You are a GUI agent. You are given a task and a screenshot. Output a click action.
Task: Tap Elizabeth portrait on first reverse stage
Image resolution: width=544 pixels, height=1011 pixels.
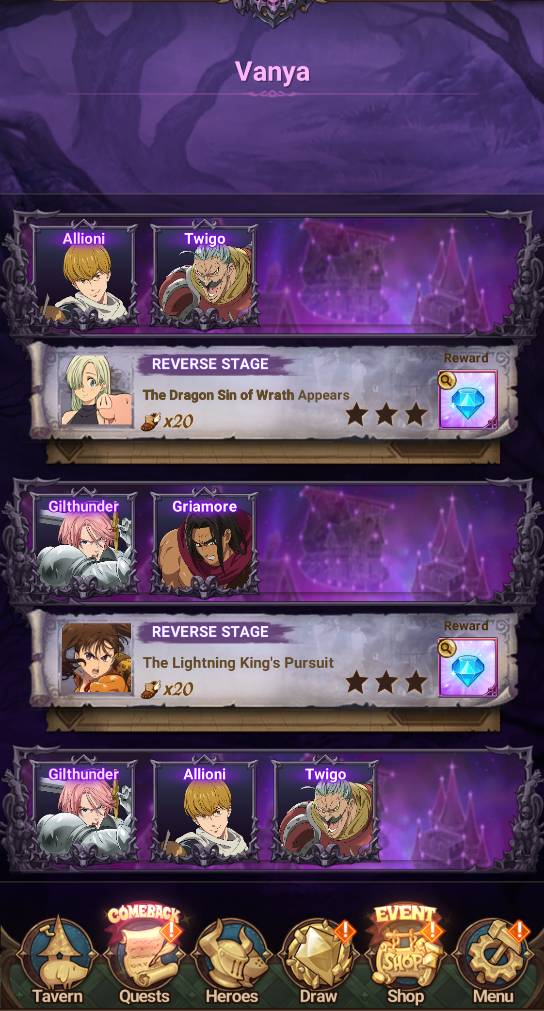[x=97, y=391]
